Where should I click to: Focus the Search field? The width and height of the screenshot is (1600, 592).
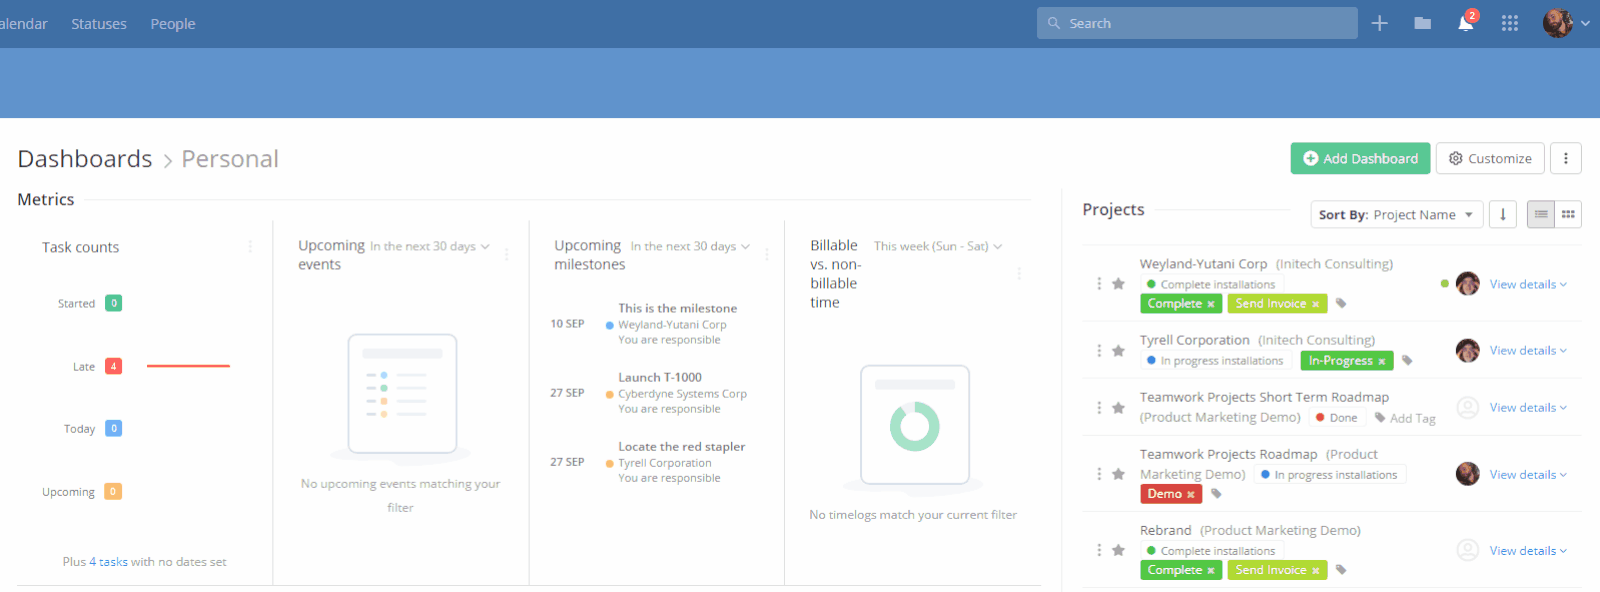click(1197, 23)
